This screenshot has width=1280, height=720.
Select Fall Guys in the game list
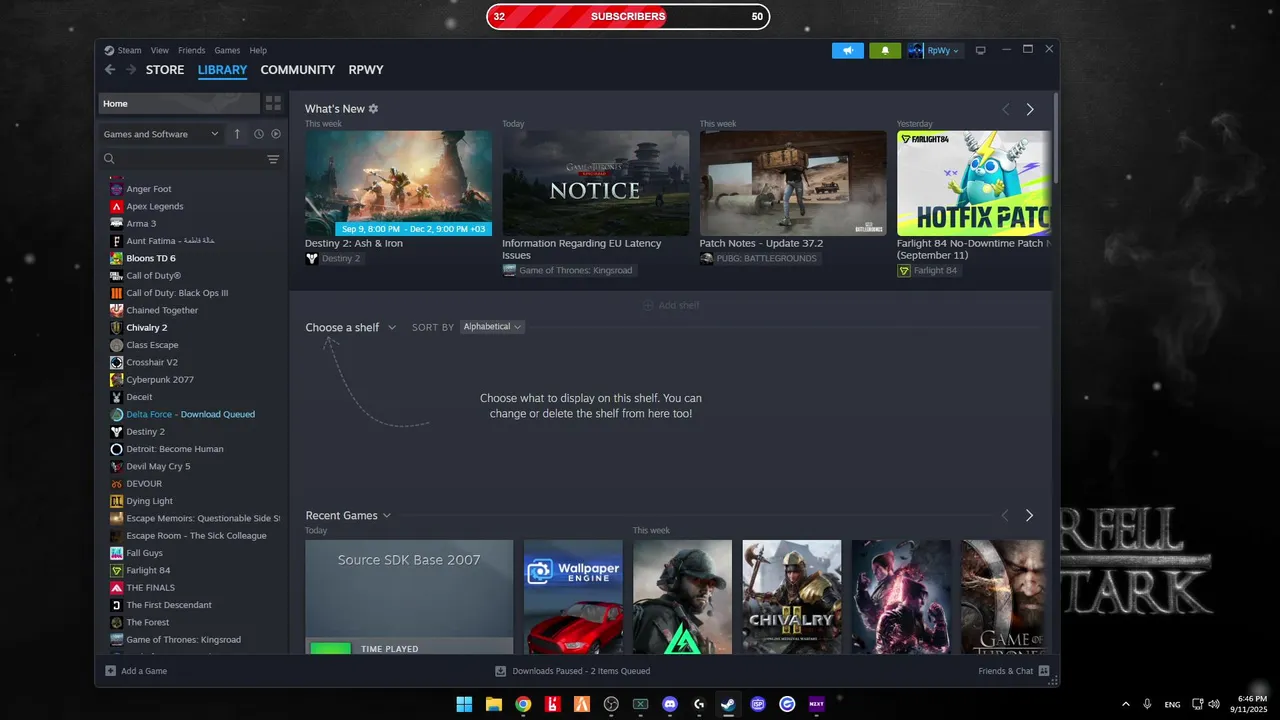click(144, 553)
